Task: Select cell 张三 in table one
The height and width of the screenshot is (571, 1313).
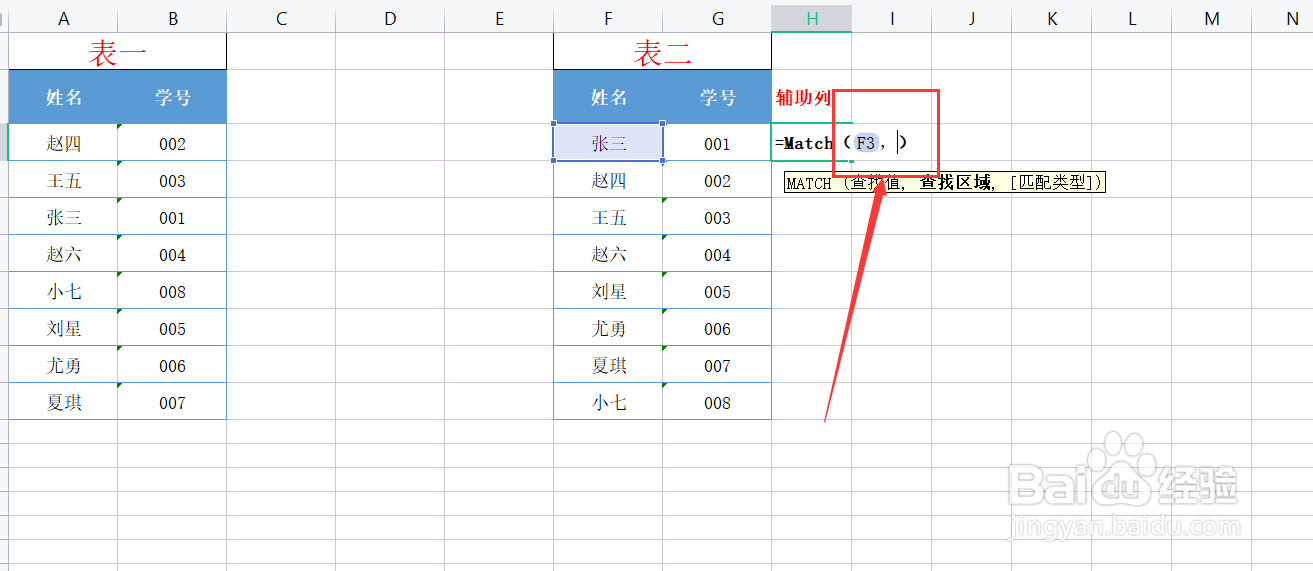Action: coord(64,217)
